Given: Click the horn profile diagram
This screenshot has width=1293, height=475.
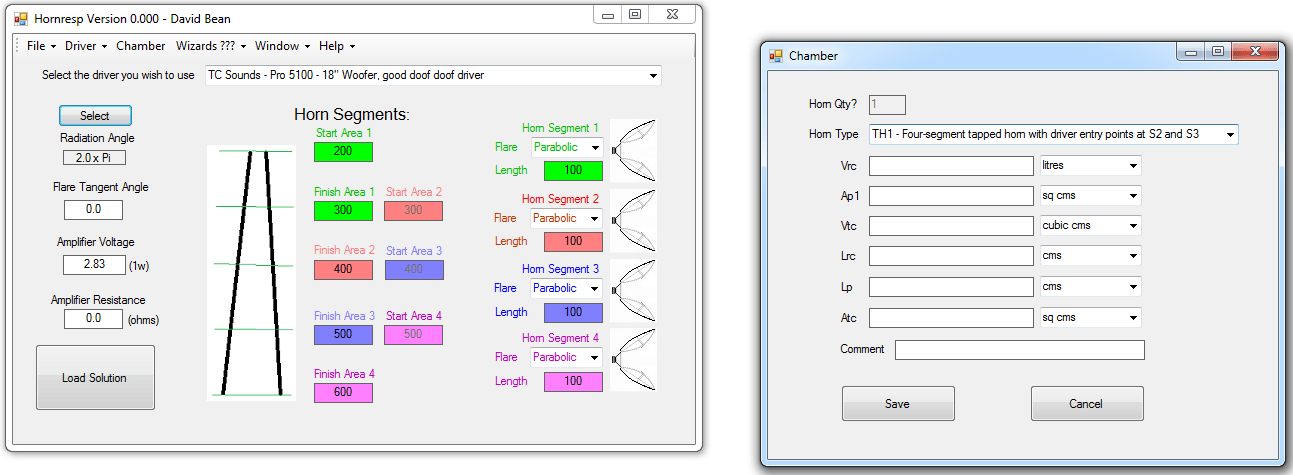Looking at the screenshot, I should click(251, 273).
